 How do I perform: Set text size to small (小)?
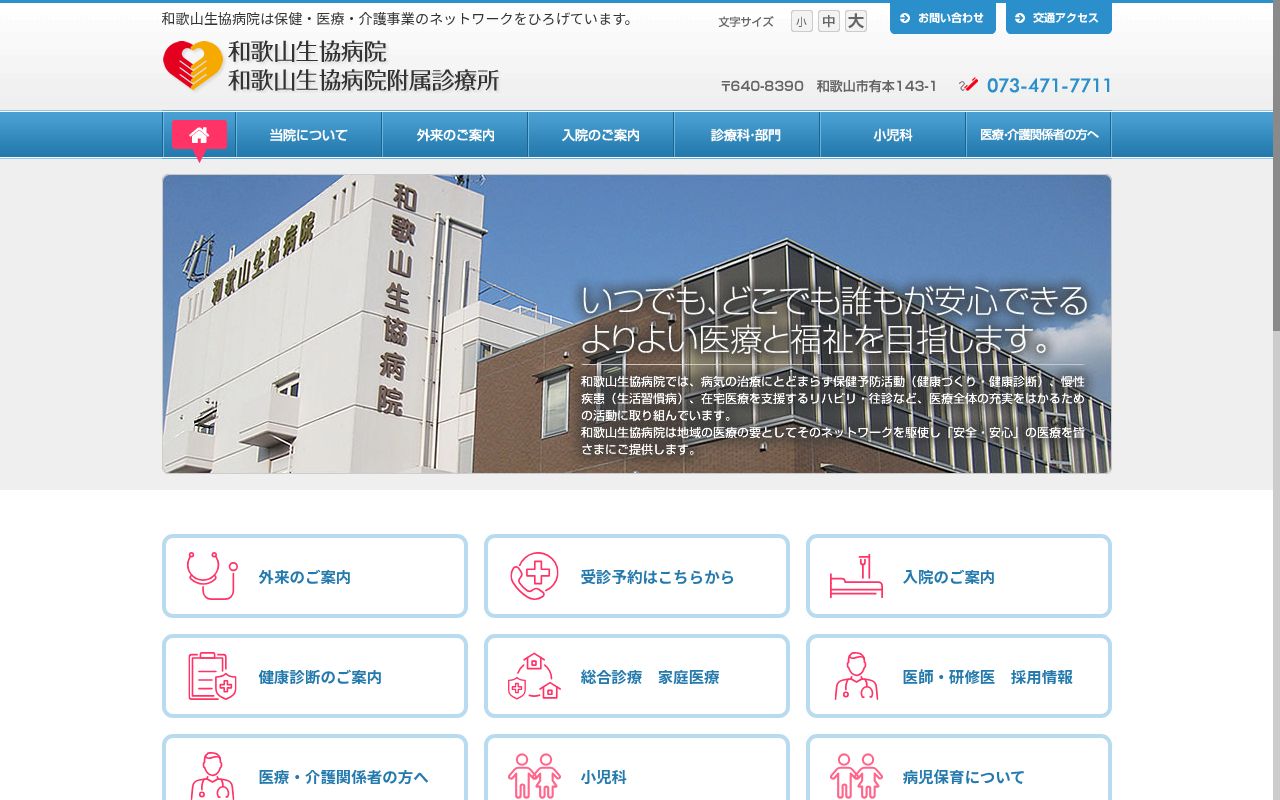[x=802, y=21]
